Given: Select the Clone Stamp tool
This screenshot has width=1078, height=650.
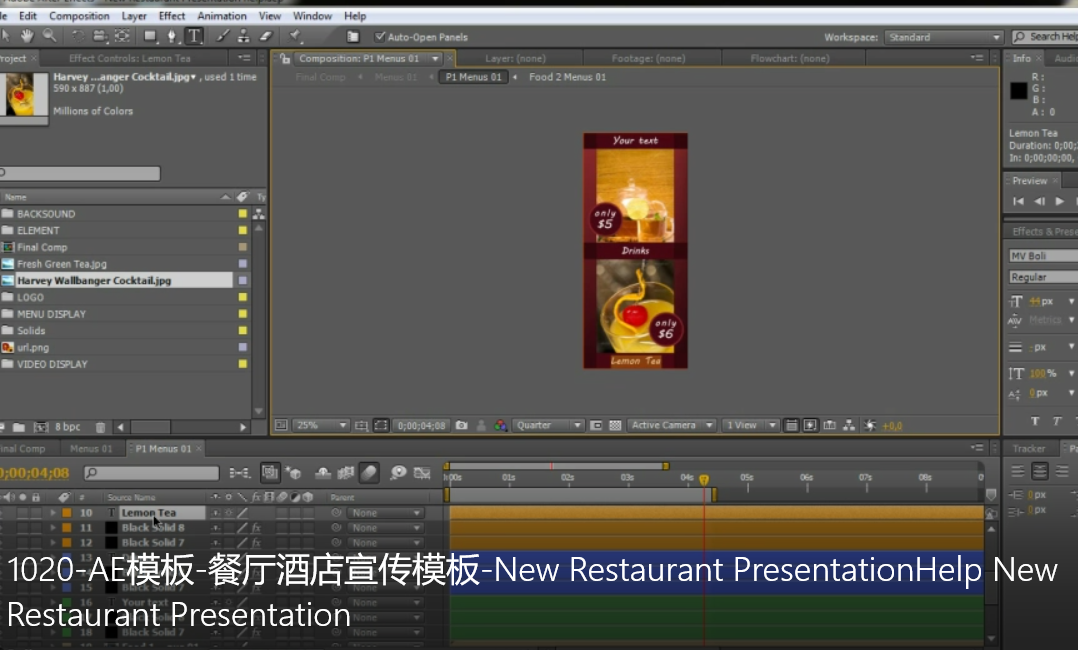Looking at the screenshot, I should tap(243, 36).
